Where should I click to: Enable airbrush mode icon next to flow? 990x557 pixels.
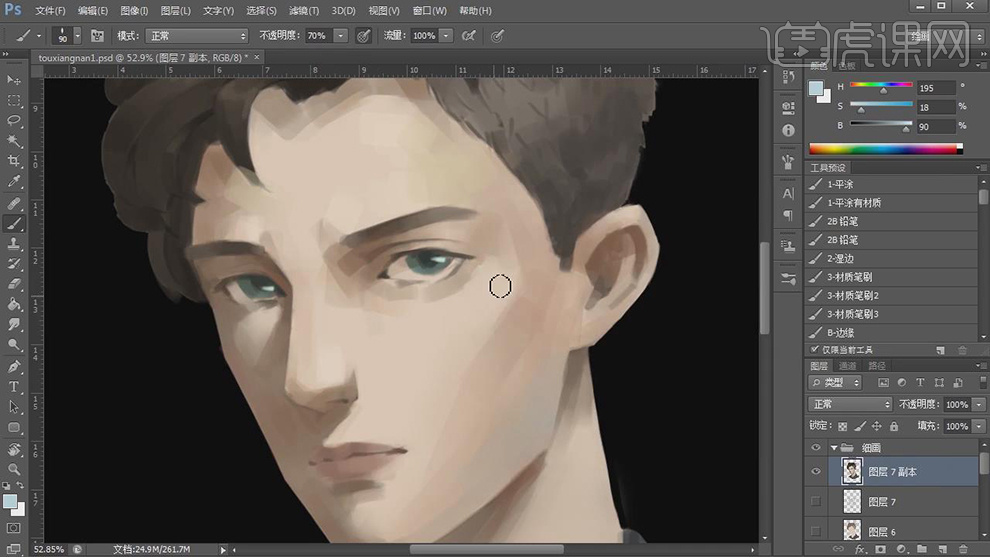click(471, 36)
